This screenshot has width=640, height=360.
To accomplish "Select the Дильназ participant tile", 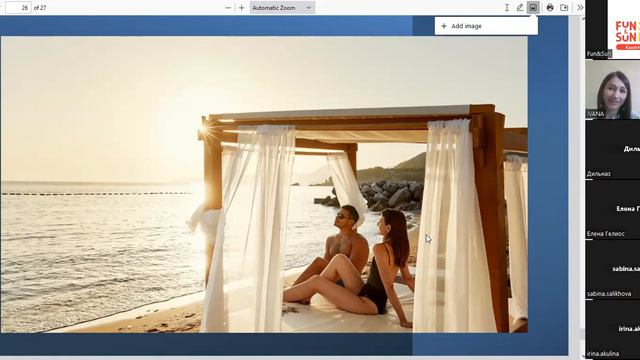I will pyautogui.click(x=613, y=149).
